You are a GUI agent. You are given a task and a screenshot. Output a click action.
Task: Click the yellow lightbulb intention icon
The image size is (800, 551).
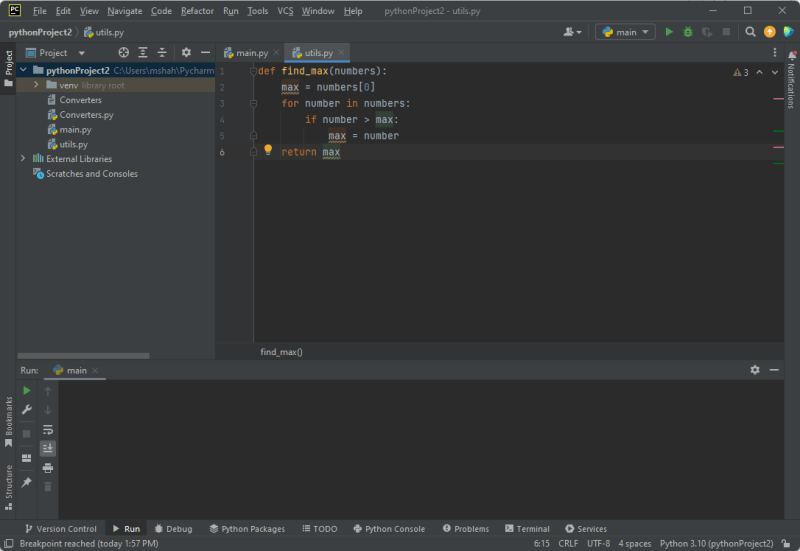coord(268,149)
